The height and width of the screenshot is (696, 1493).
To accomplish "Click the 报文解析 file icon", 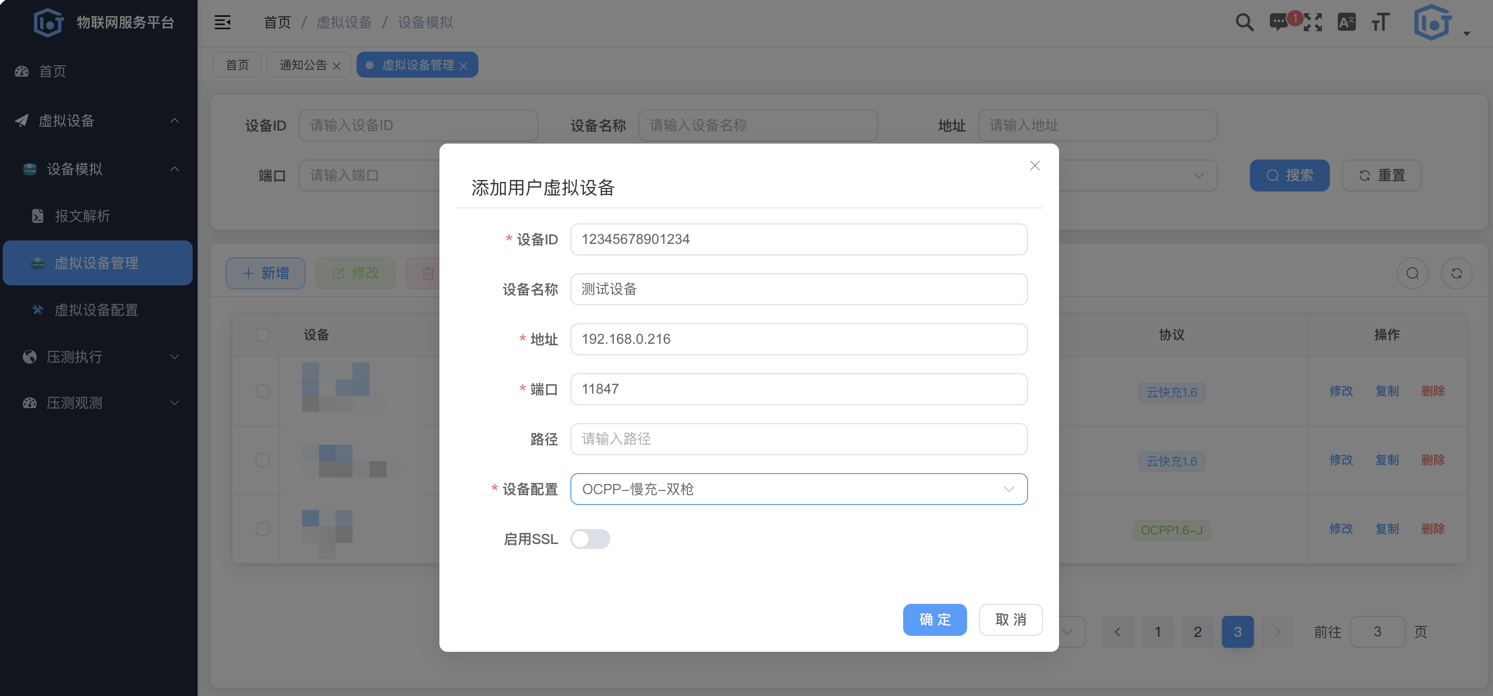I will click(38, 216).
